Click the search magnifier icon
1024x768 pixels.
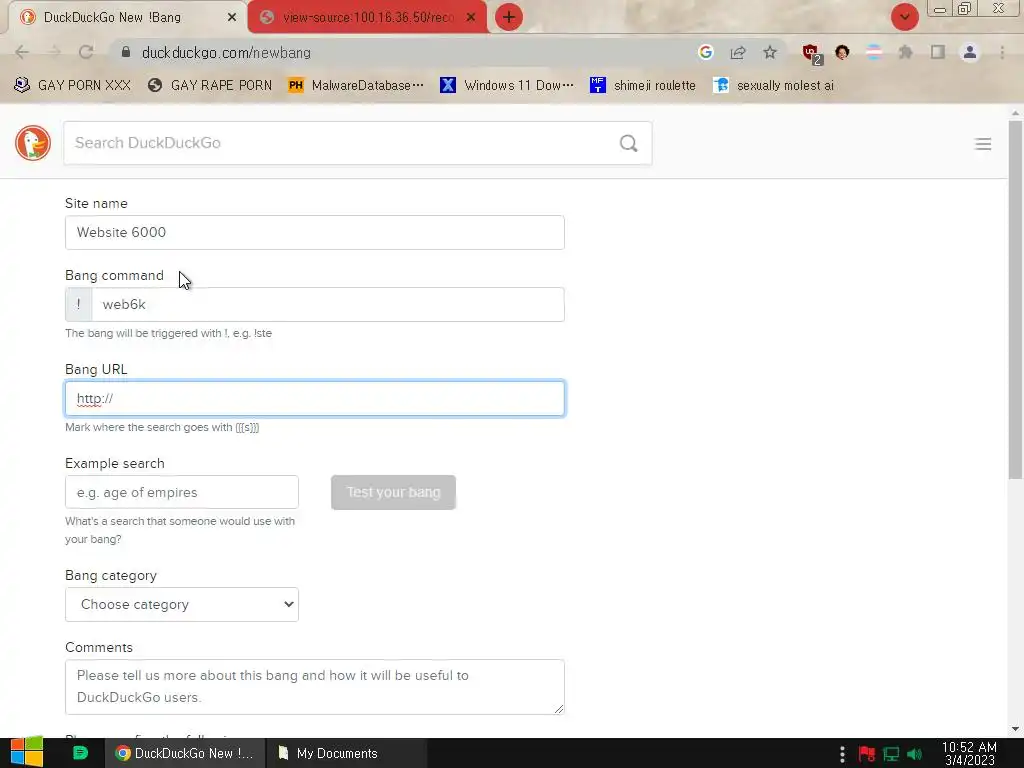pyautogui.click(x=628, y=143)
